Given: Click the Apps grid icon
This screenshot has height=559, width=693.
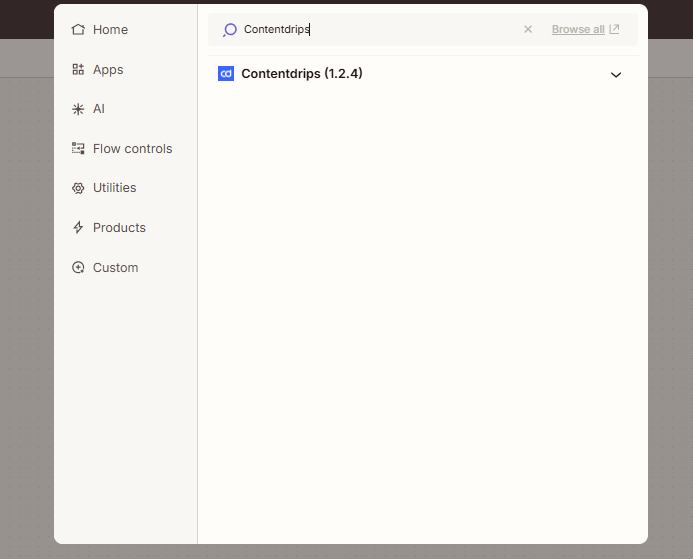Looking at the screenshot, I should coord(78,70).
